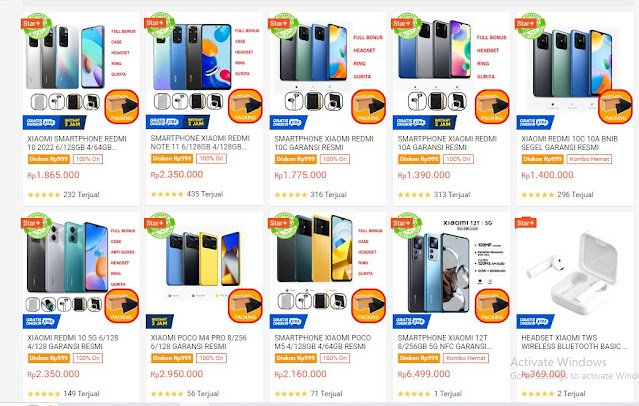Image resolution: width=639 pixels, height=406 pixels.
Task: Click the Rp2.350.000 price of Redmi 10 5G
Action: [x=53, y=374]
